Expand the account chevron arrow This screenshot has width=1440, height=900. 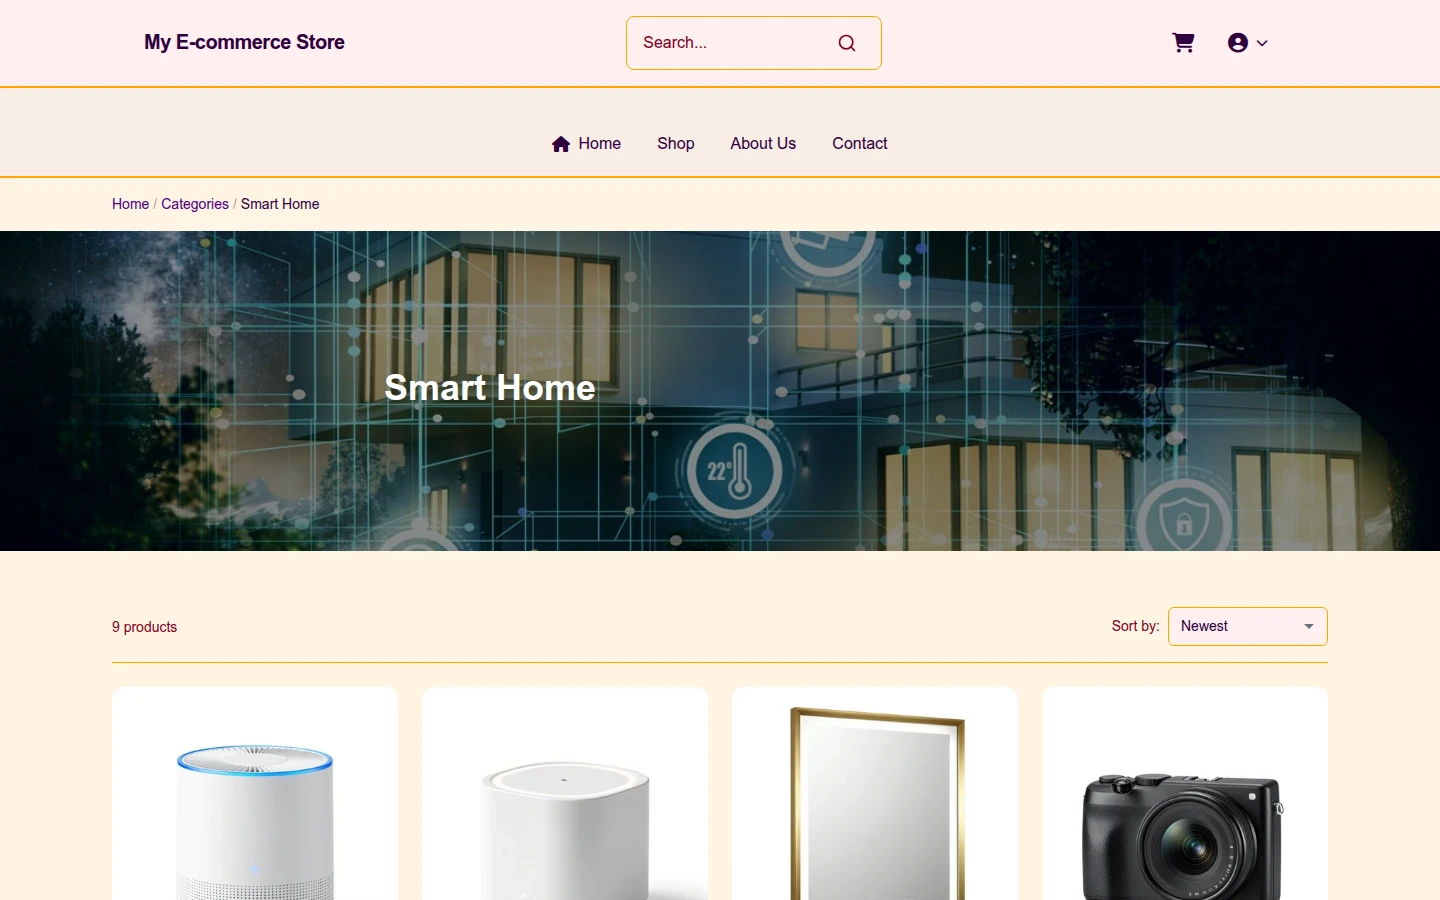tap(1262, 43)
